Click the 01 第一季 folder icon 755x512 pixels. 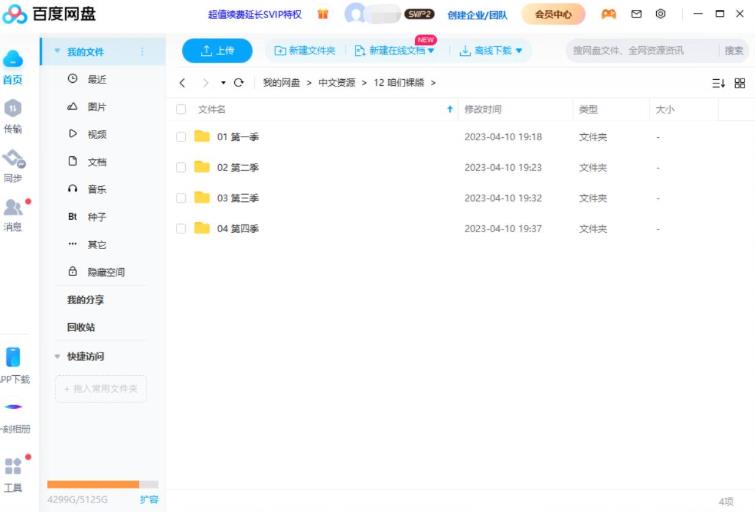click(x=202, y=136)
